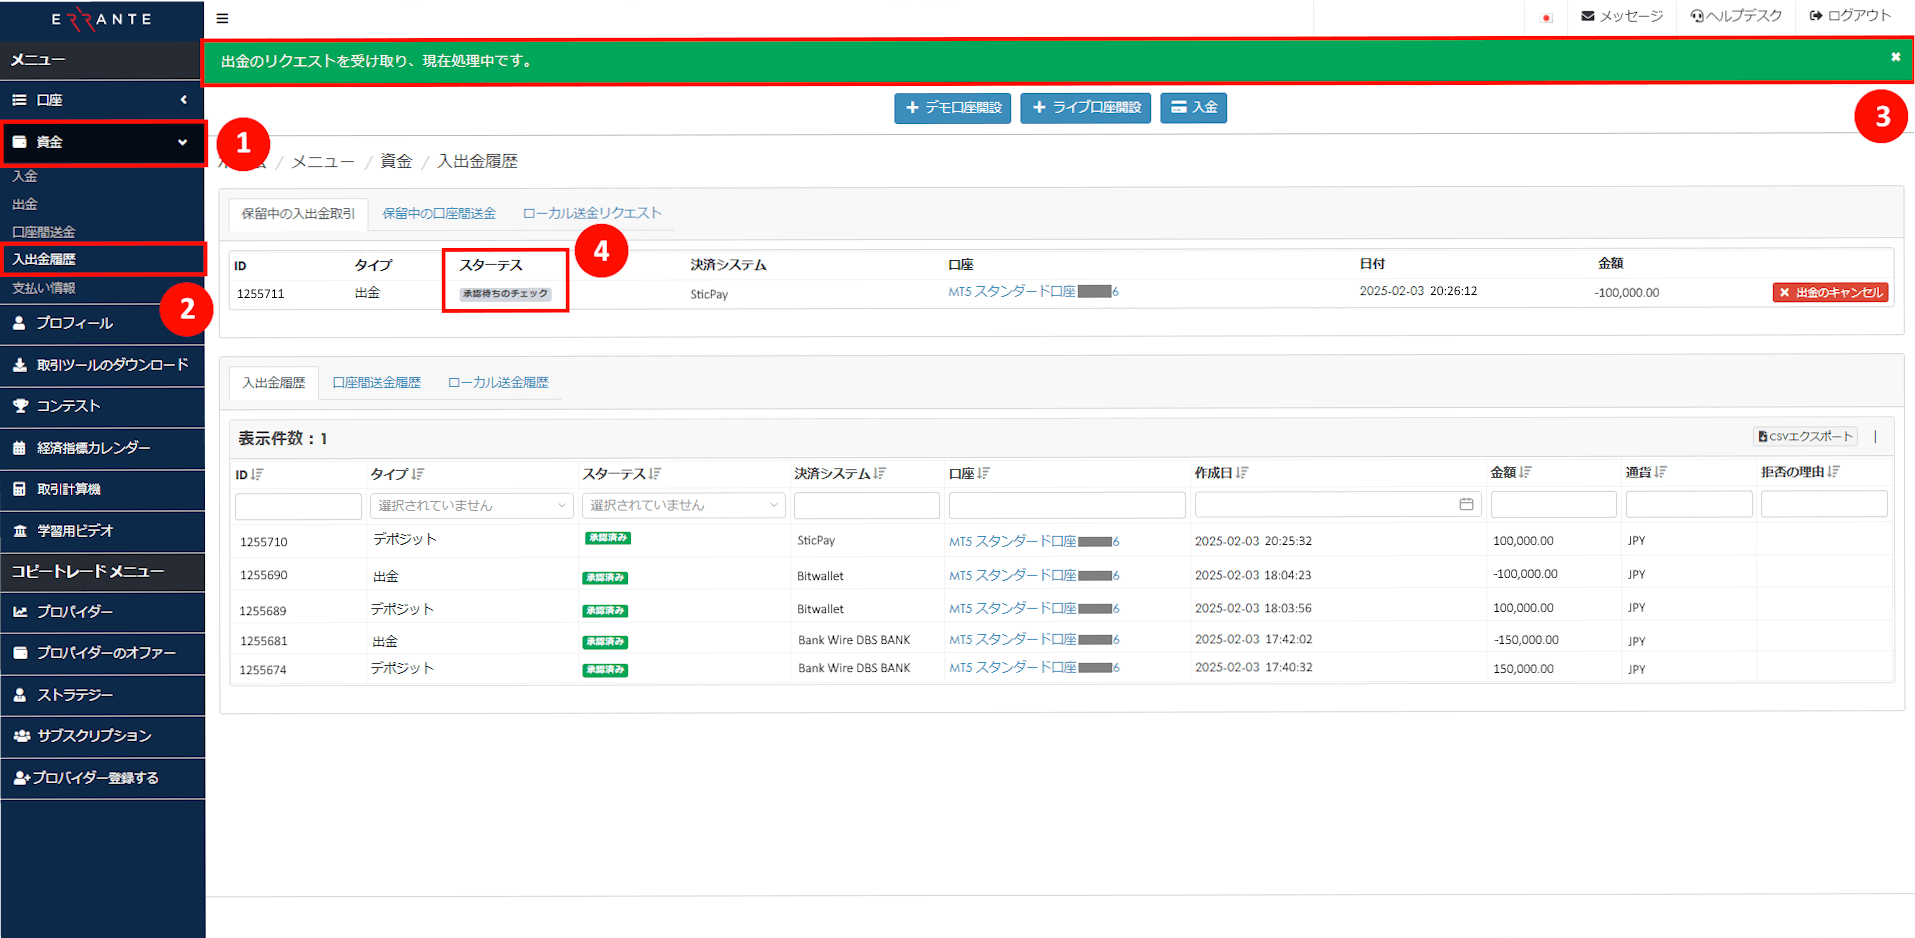Open コンテスト via the trophy icon

click(x=21, y=405)
